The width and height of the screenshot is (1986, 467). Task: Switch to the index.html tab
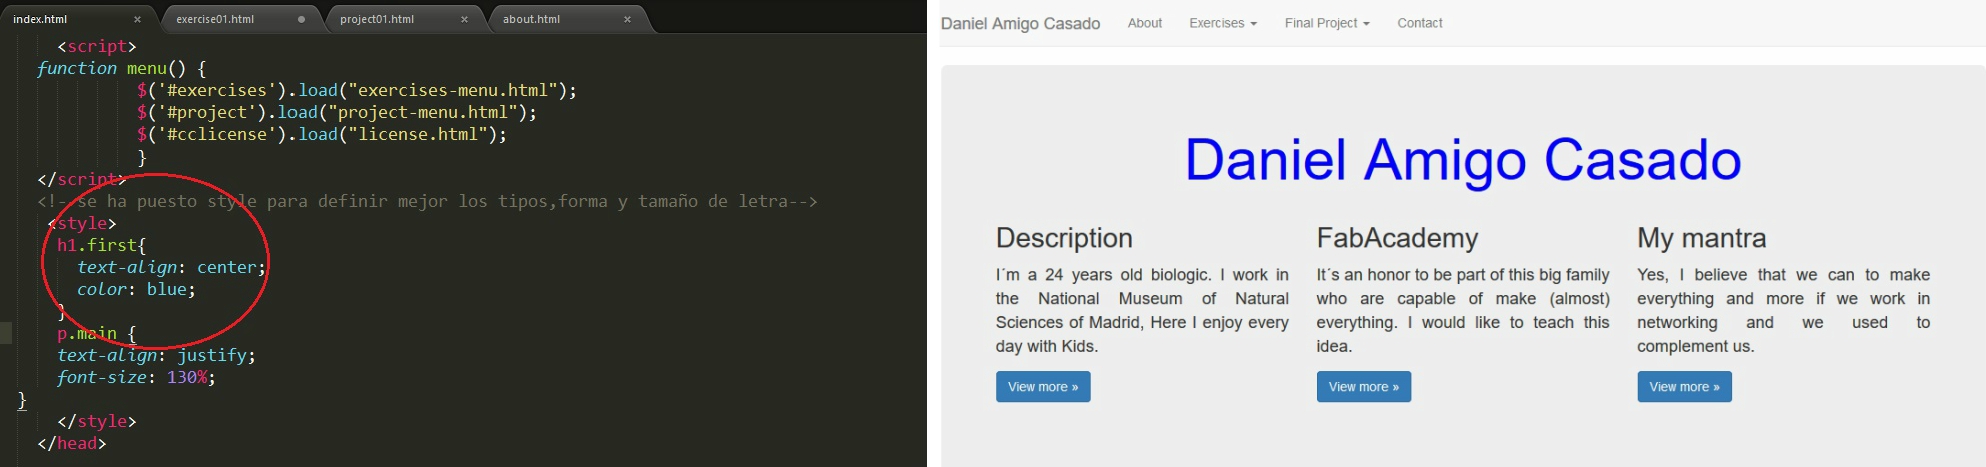(76, 19)
